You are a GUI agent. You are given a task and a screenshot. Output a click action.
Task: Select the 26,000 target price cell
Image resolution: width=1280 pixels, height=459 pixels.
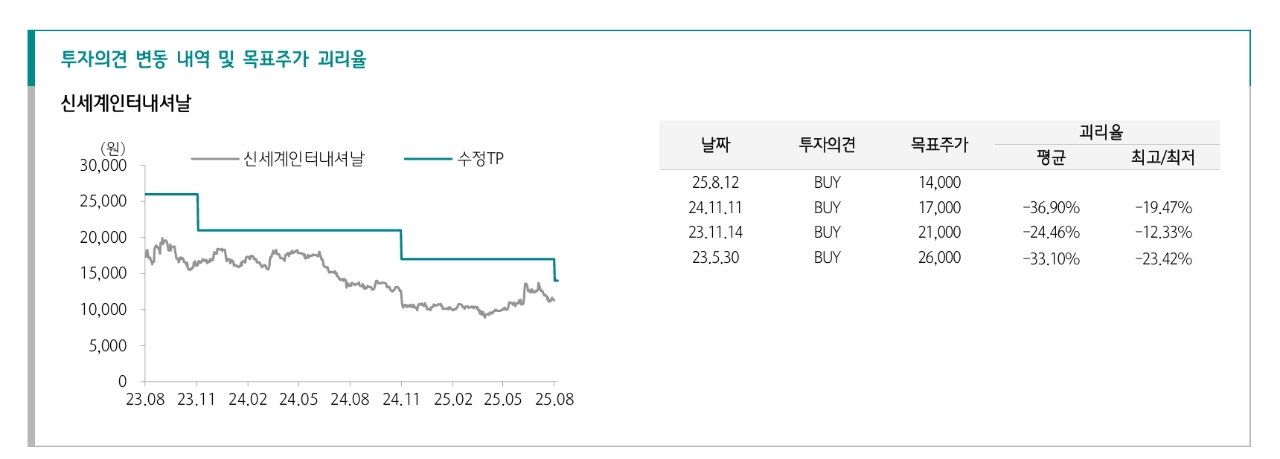939,258
